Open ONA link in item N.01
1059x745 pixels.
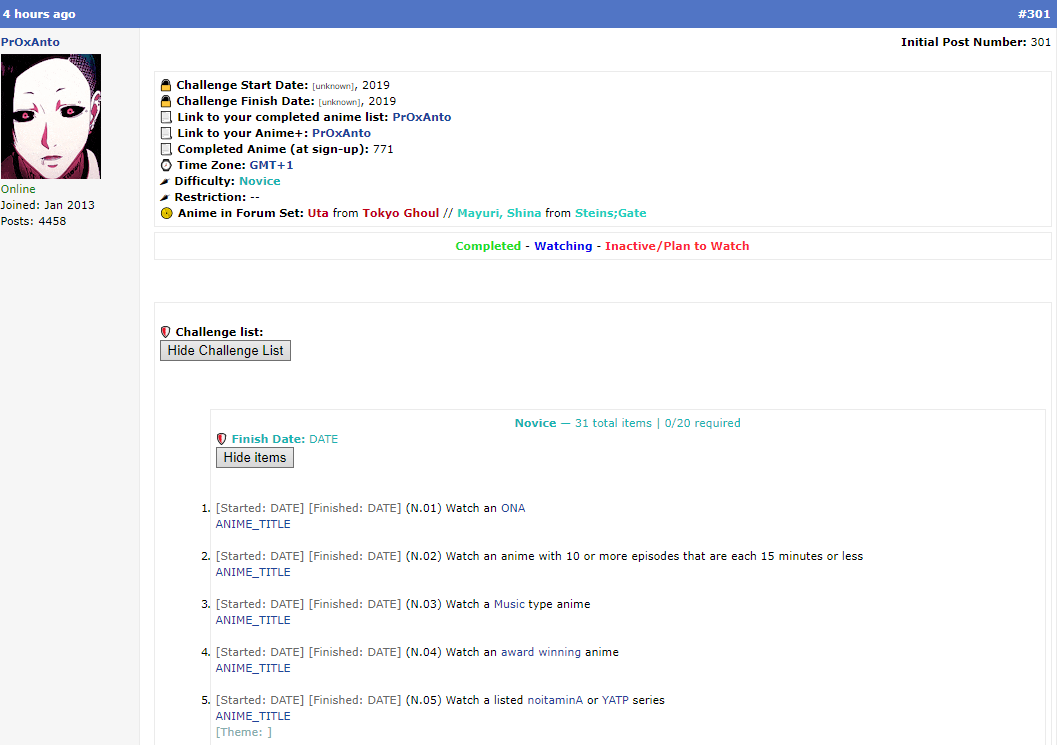(x=513, y=508)
